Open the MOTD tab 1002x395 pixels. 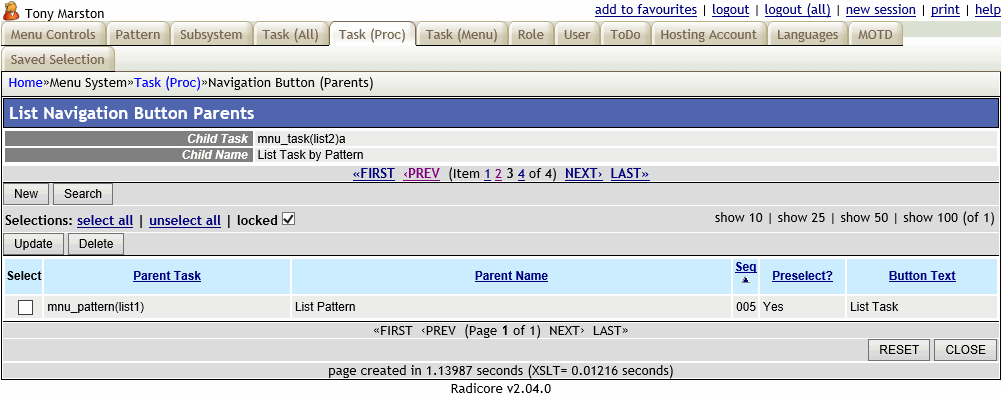point(875,35)
